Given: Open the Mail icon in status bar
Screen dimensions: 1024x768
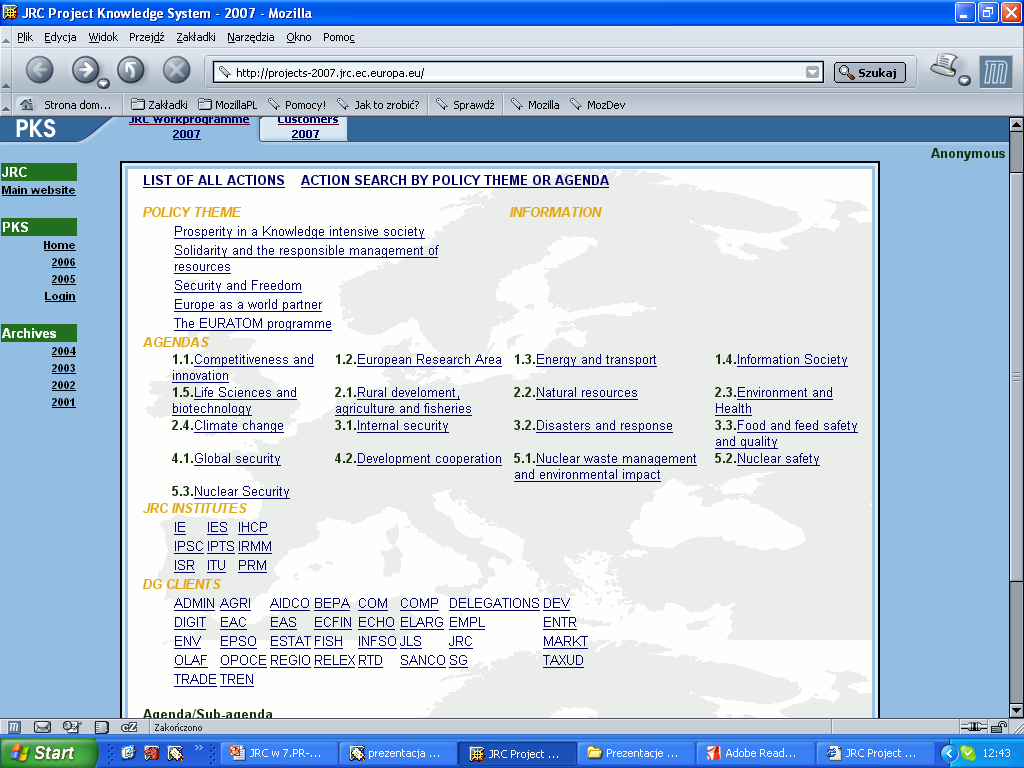Looking at the screenshot, I should point(42,727).
